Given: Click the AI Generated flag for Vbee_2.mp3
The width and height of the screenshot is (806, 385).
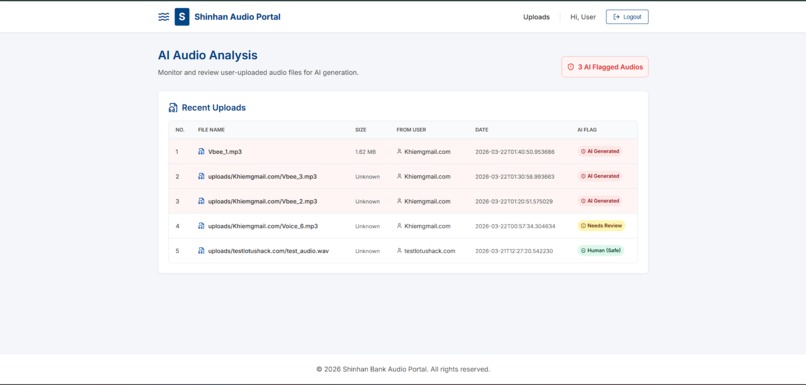Looking at the screenshot, I should click(600, 201).
